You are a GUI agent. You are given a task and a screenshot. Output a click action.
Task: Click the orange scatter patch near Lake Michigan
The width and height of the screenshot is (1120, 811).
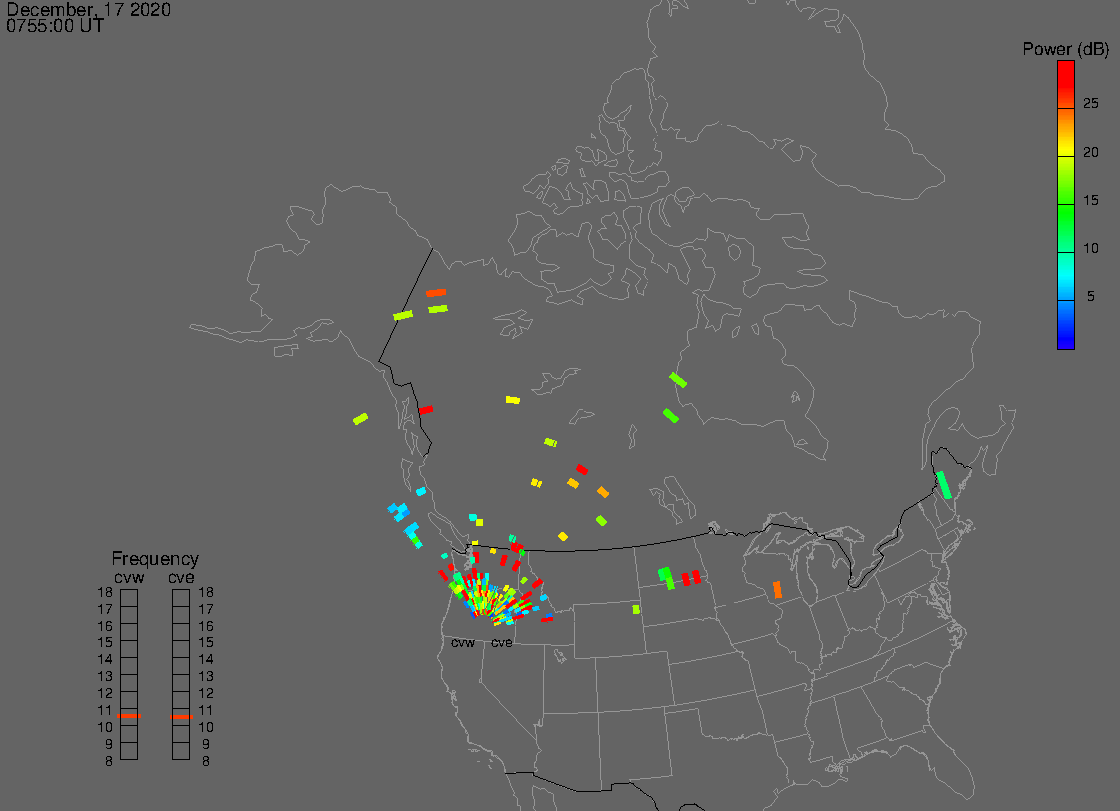777,589
